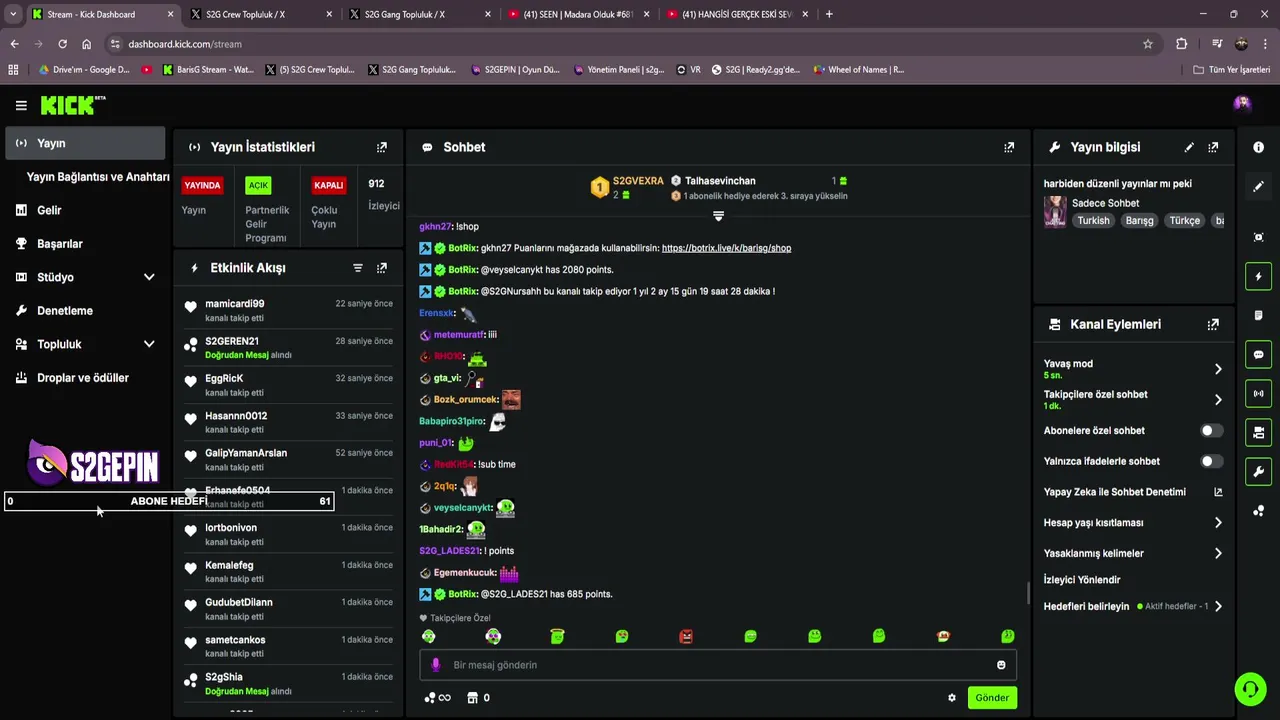Click the pencil icon in the right sidebar
The image size is (1280, 720).
click(x=1258, y=186)
